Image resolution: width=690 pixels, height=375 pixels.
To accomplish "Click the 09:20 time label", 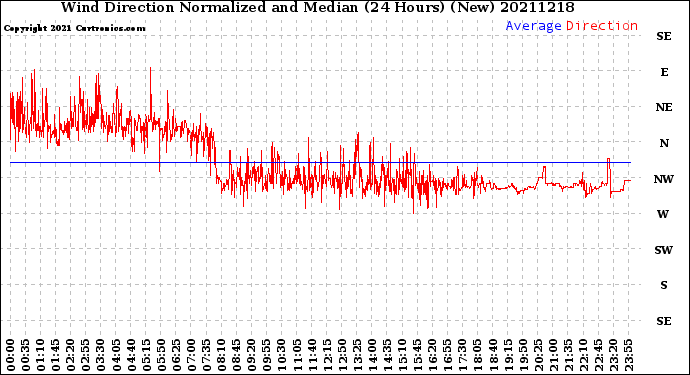I will [x=252, y=355].
